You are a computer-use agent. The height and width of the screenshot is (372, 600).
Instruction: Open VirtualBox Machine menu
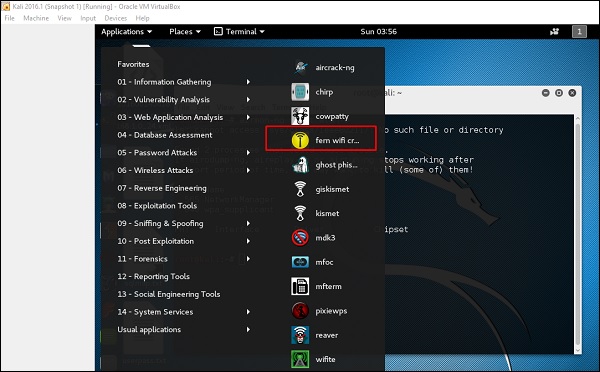point(36,18)
